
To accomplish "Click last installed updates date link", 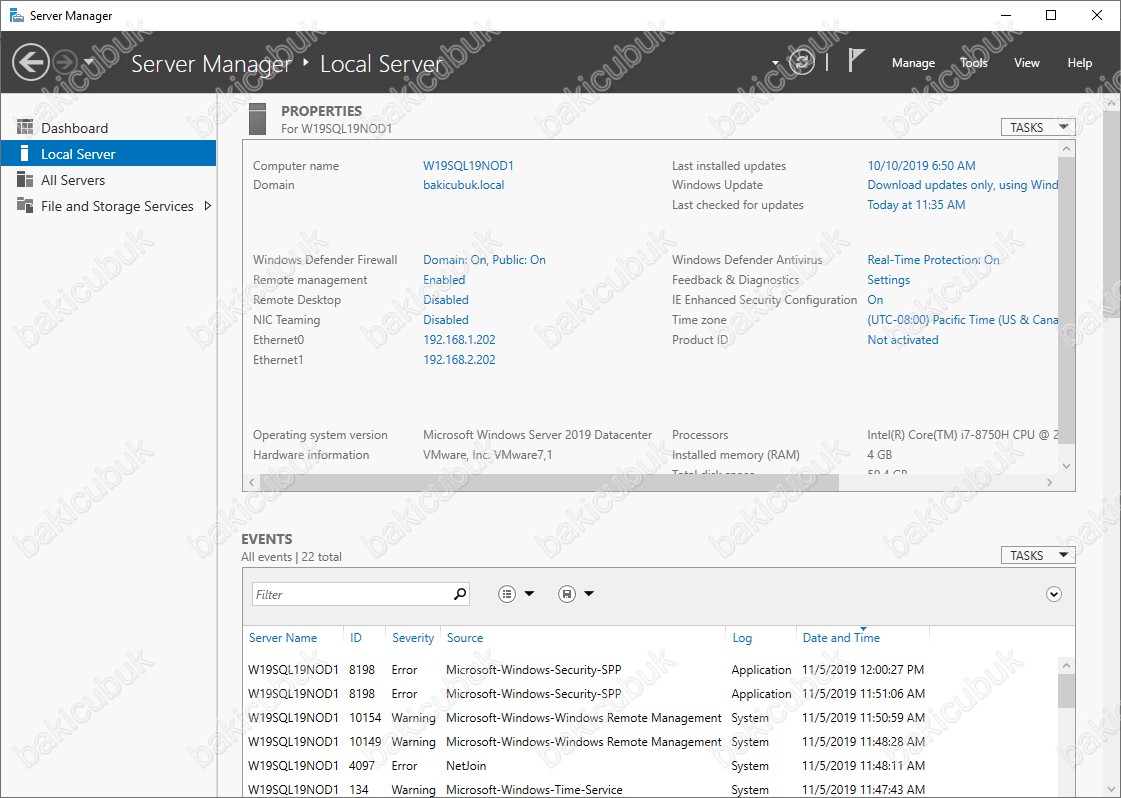I will [921, 165].
